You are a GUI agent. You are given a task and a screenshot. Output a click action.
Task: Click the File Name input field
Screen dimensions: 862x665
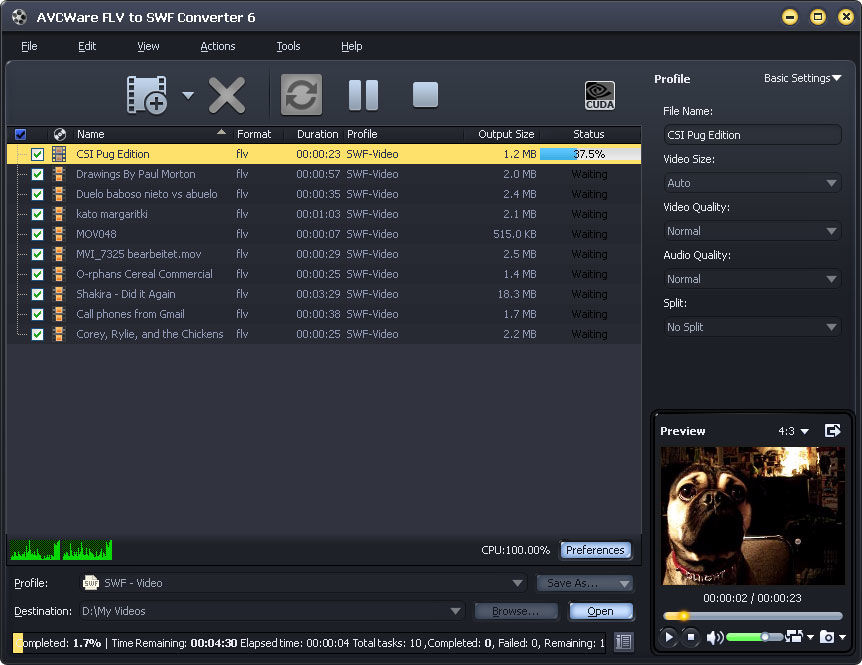point(752,135)
